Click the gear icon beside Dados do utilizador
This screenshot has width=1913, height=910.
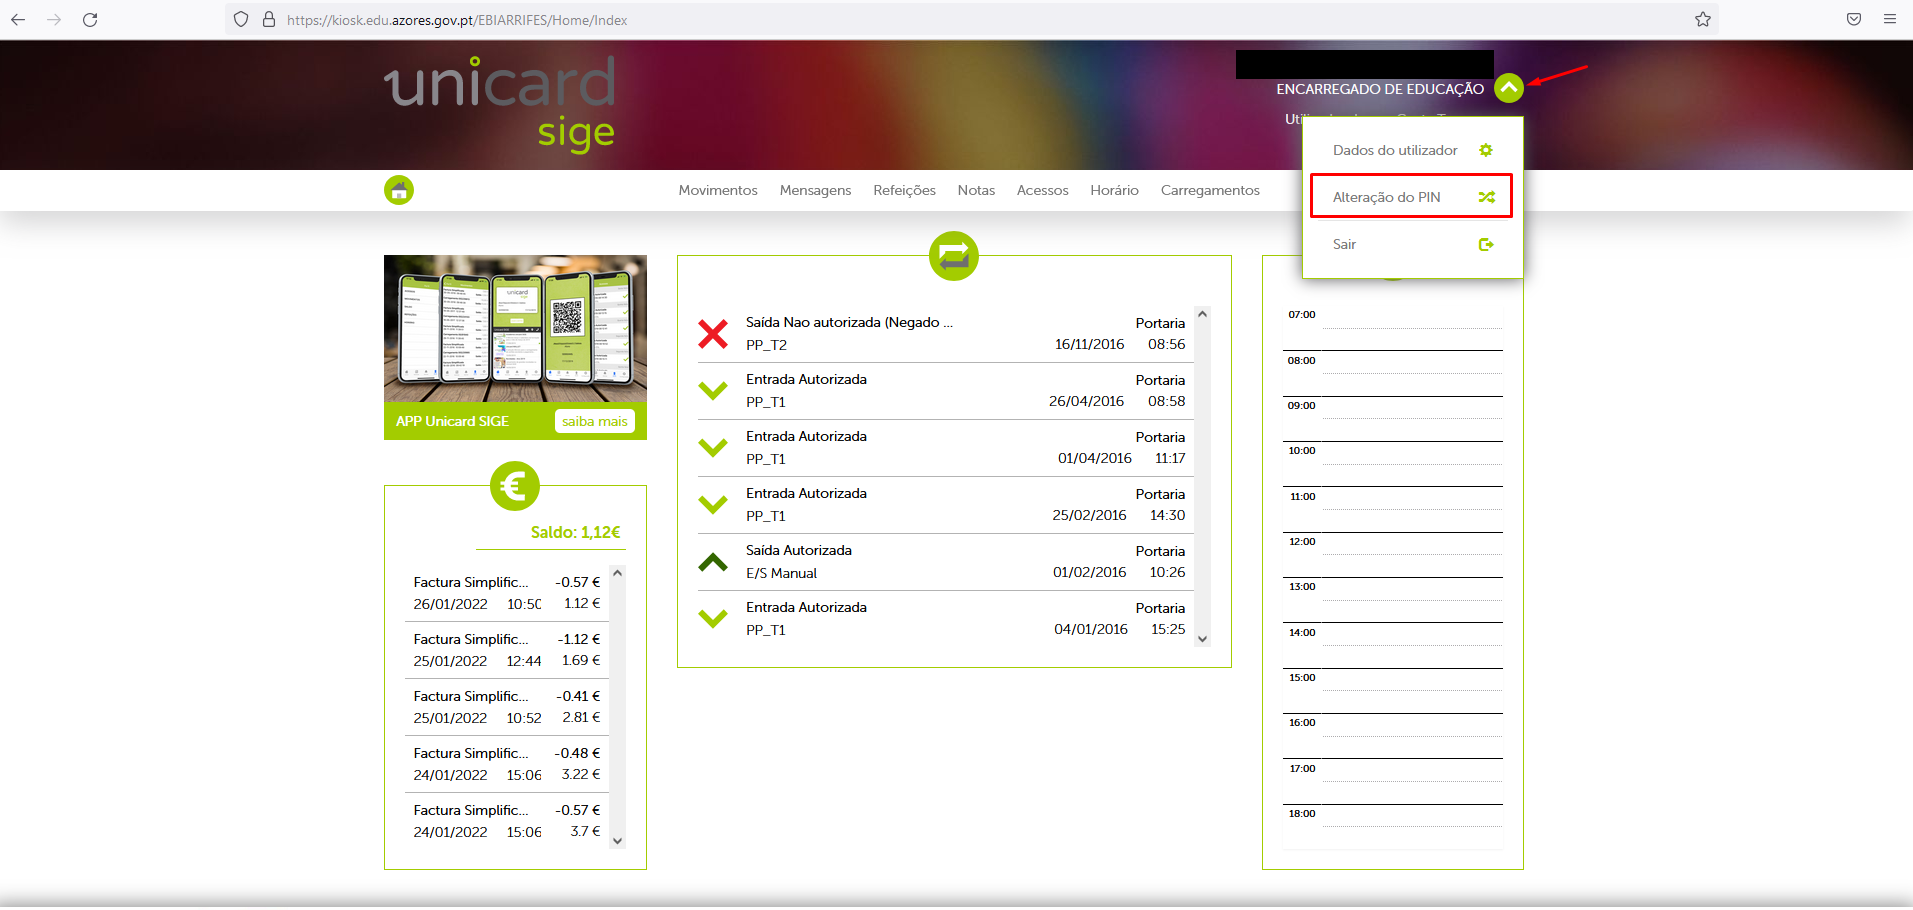pos(1485,150)
